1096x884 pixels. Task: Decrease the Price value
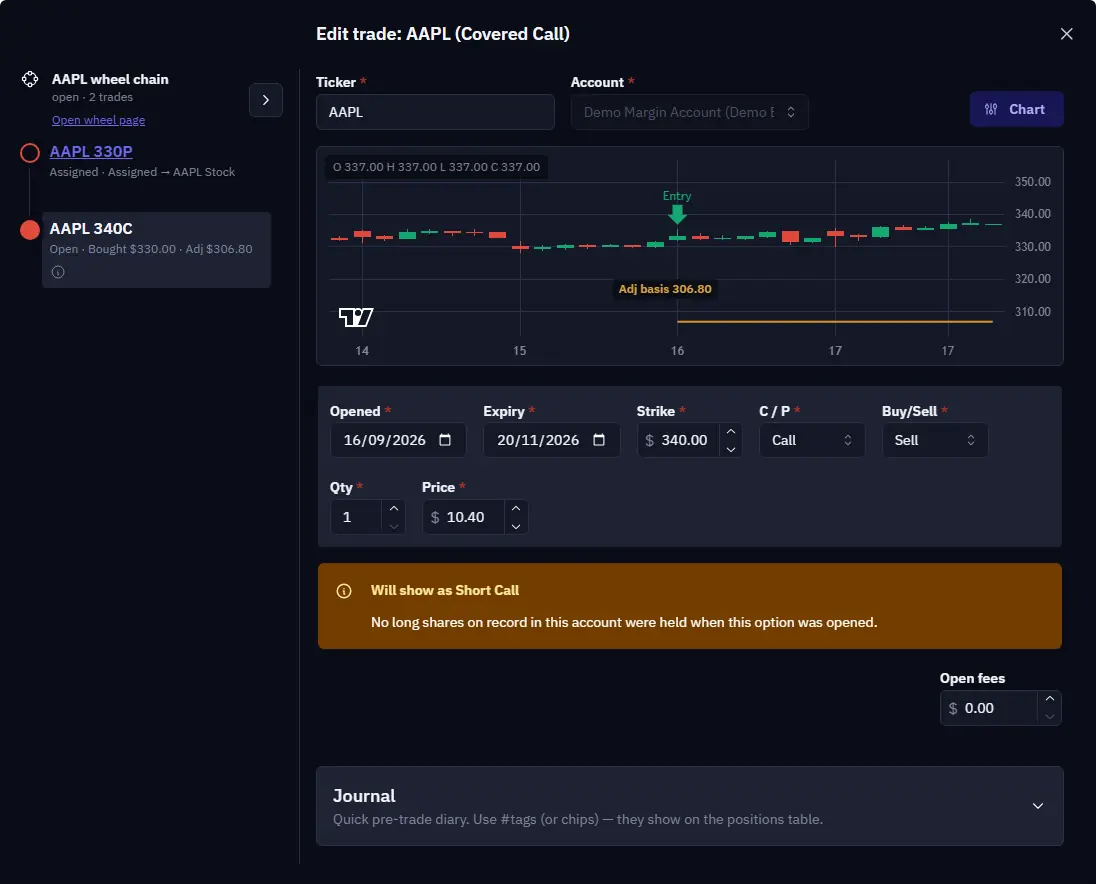coord(516,526)
